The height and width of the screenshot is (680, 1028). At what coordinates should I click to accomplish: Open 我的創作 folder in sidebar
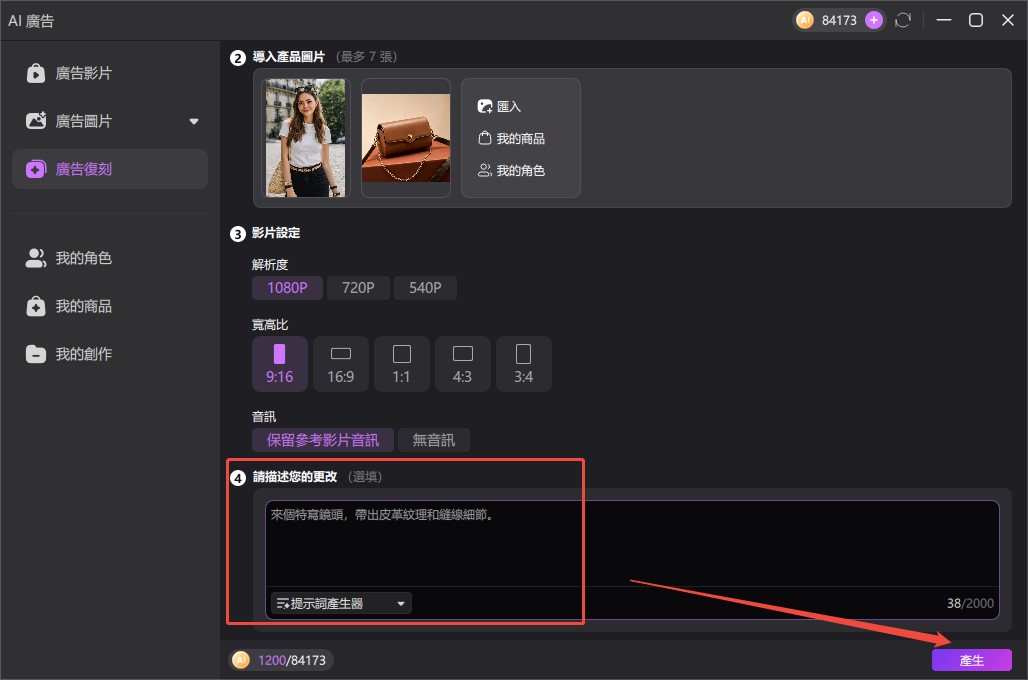109,354
